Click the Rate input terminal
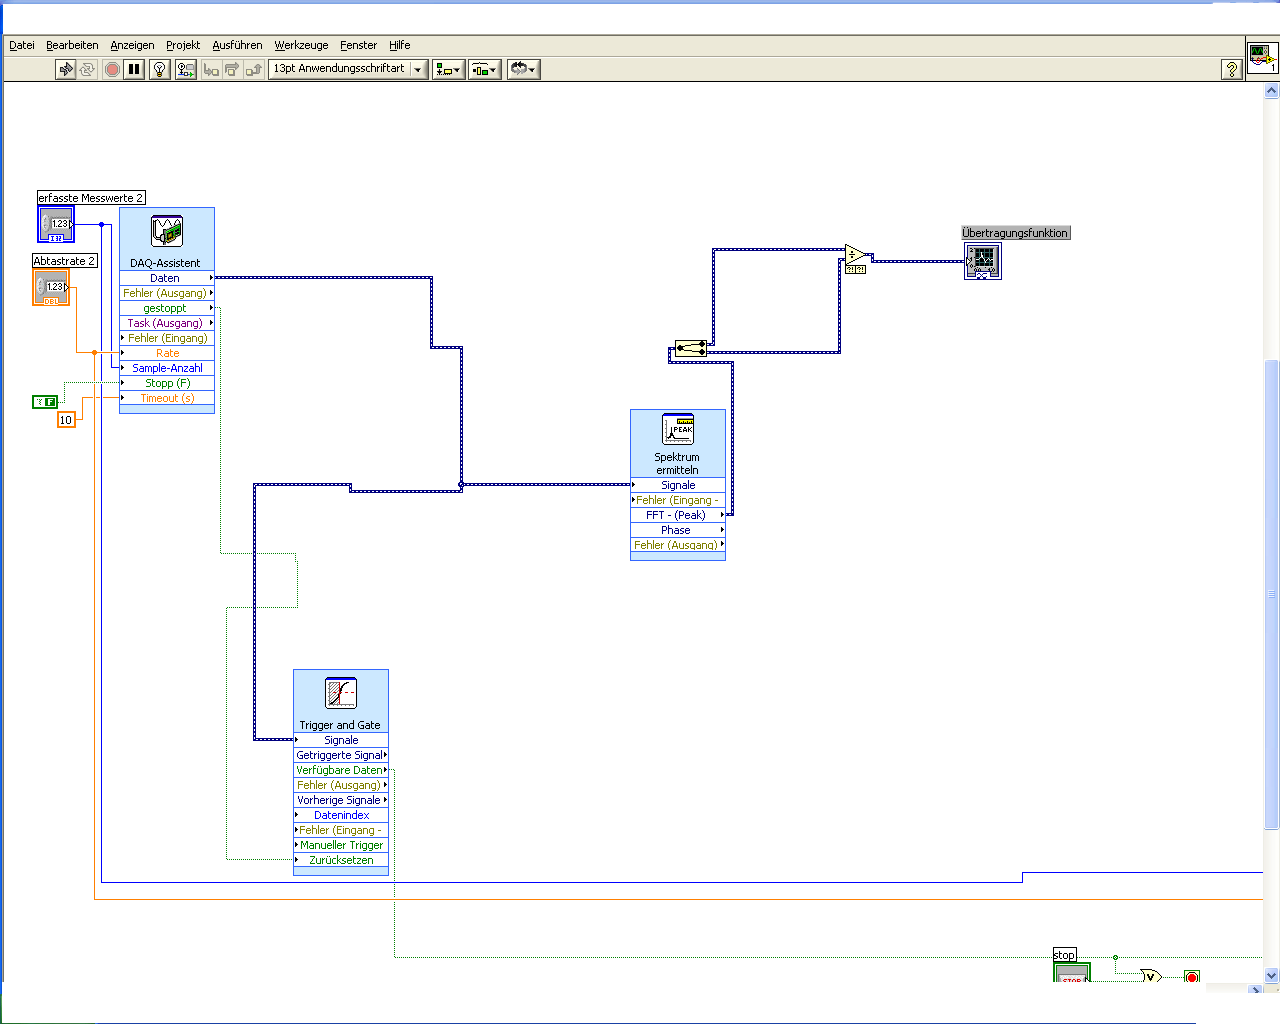This screenshot has height=1024, width=1280. coord(167,353)
